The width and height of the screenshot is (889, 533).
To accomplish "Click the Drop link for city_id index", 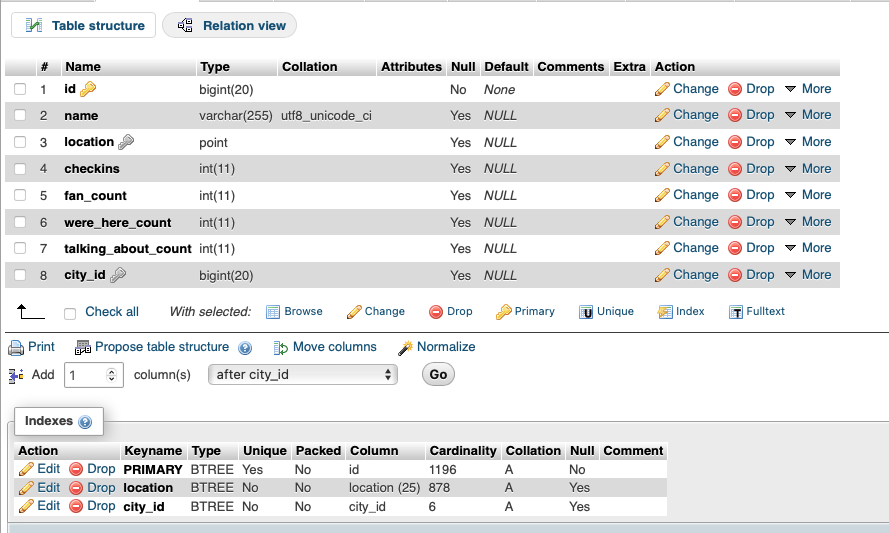I will click(x=101, y=506).
